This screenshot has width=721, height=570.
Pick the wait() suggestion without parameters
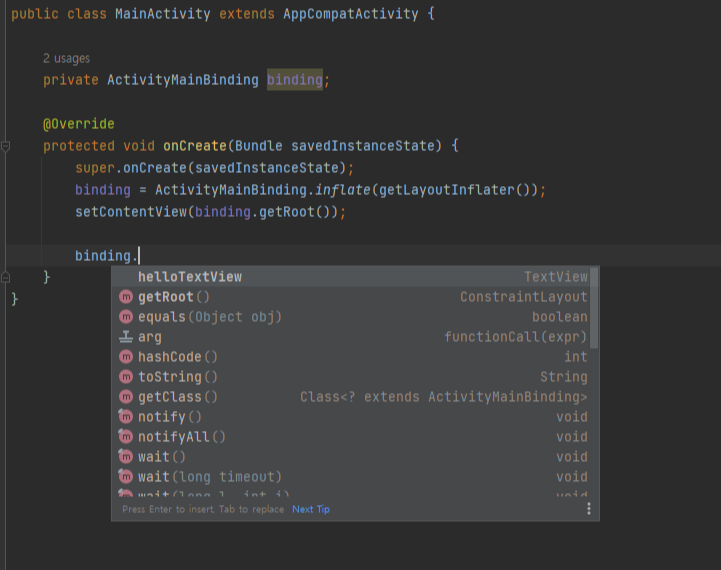point(351,457)
